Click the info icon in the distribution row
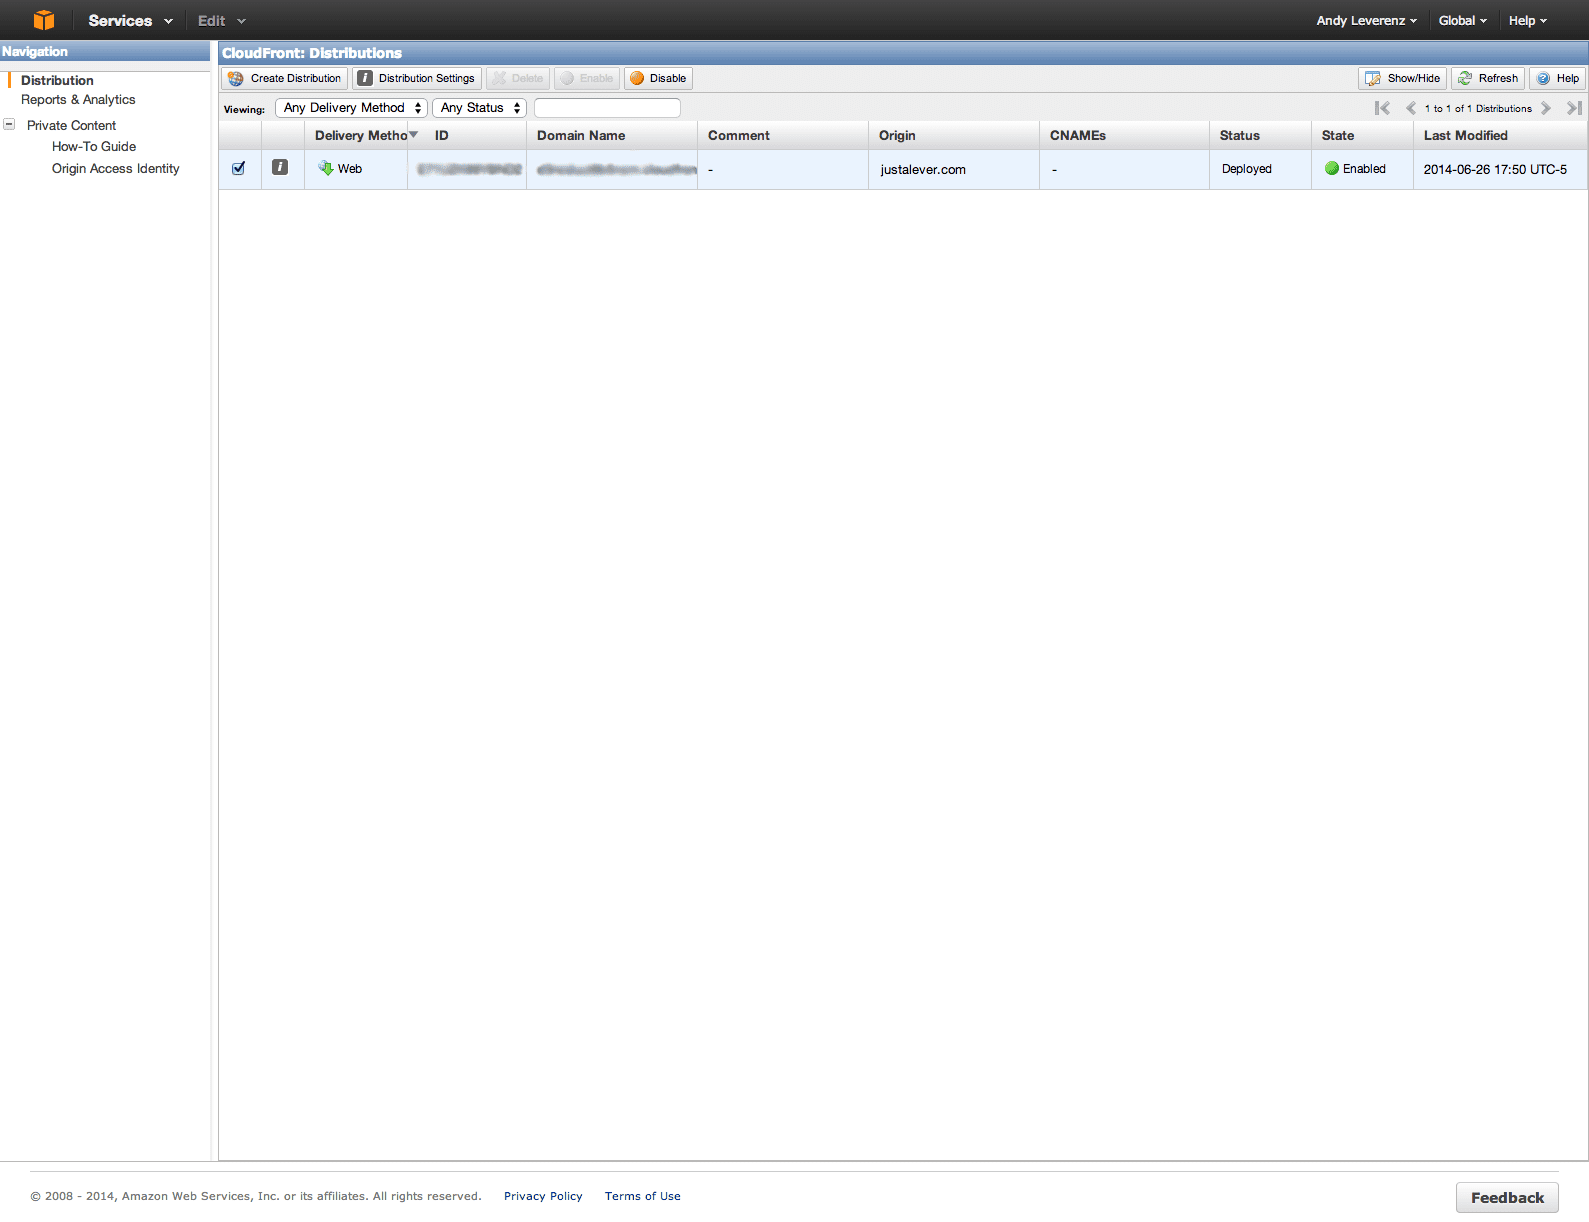Viewport: 1589px width, 1222px height. (x=280, y=168)
